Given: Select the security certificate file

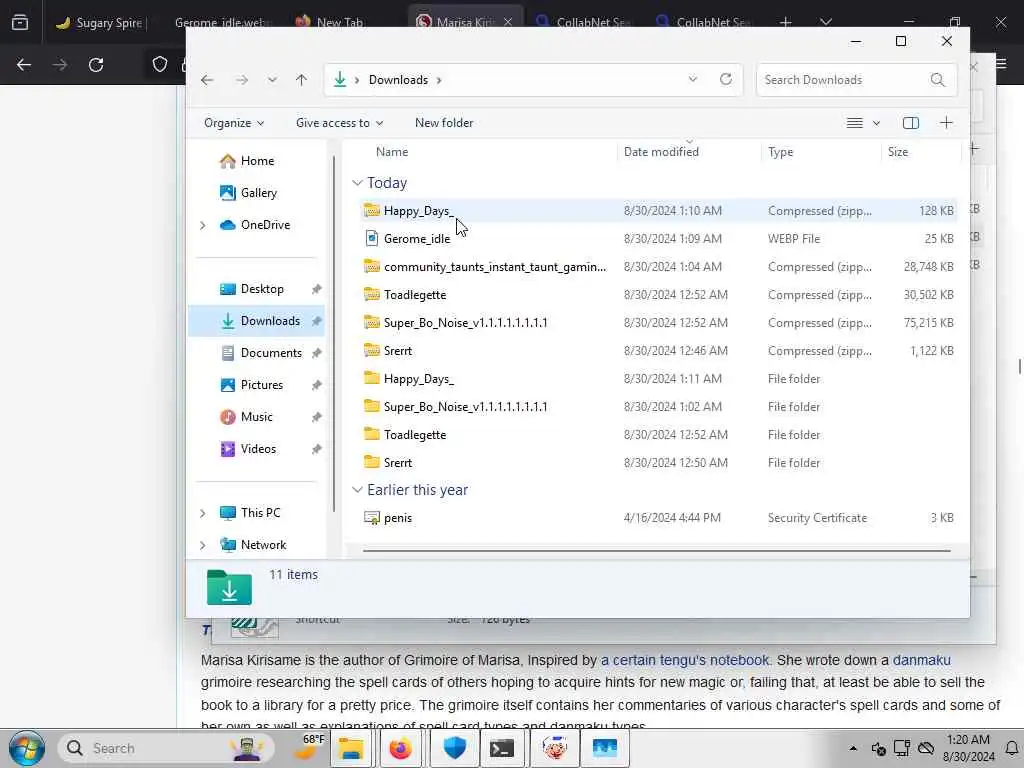Looking at the screenshot, I should pos(658,518).
